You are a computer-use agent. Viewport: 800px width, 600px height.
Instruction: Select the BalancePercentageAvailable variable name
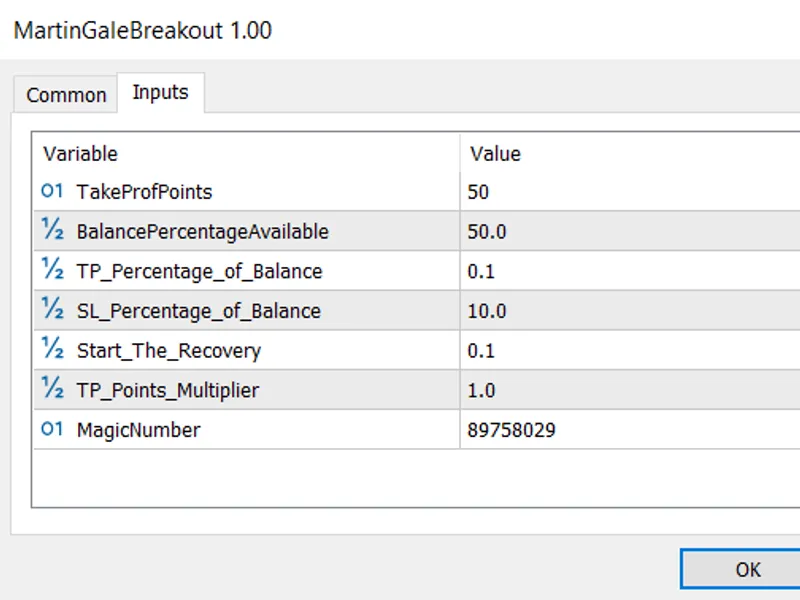[203, 232]
